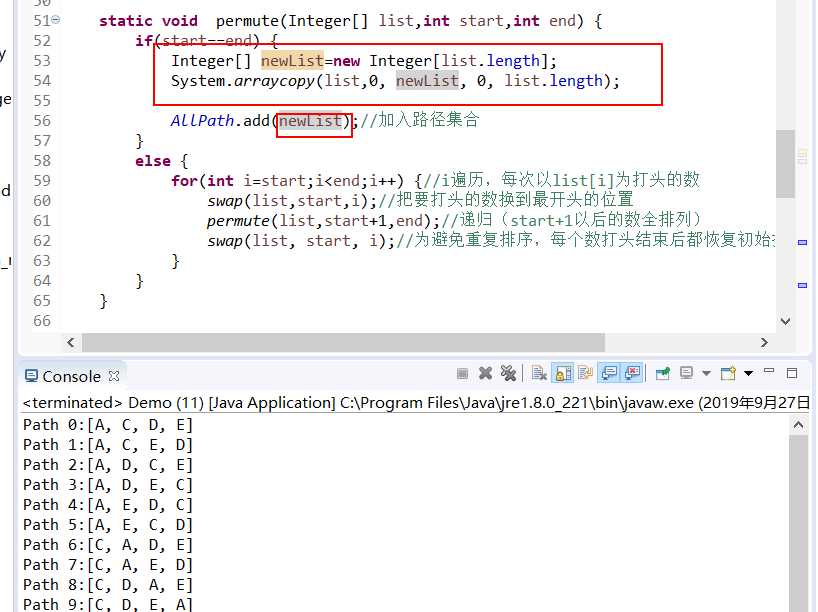818x612 pixels.
Task: Click console line Path 5:[A, E, C, D]
Action: 108,525
